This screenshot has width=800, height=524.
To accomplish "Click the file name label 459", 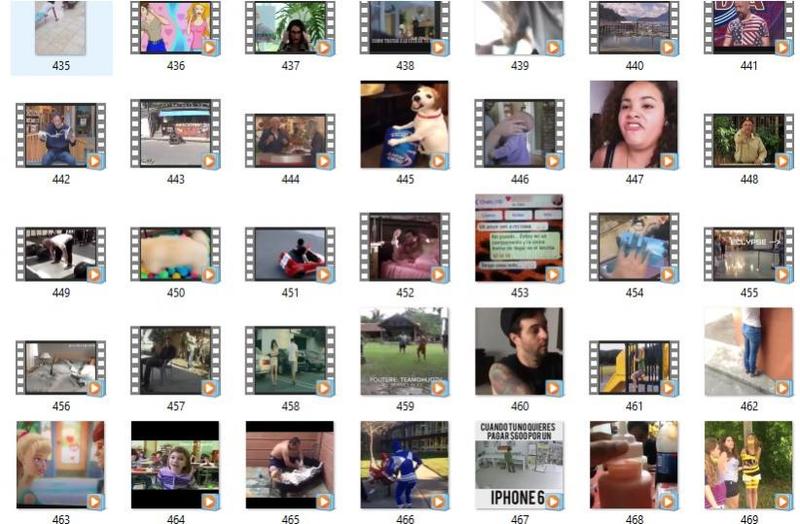I will point(405,407).
